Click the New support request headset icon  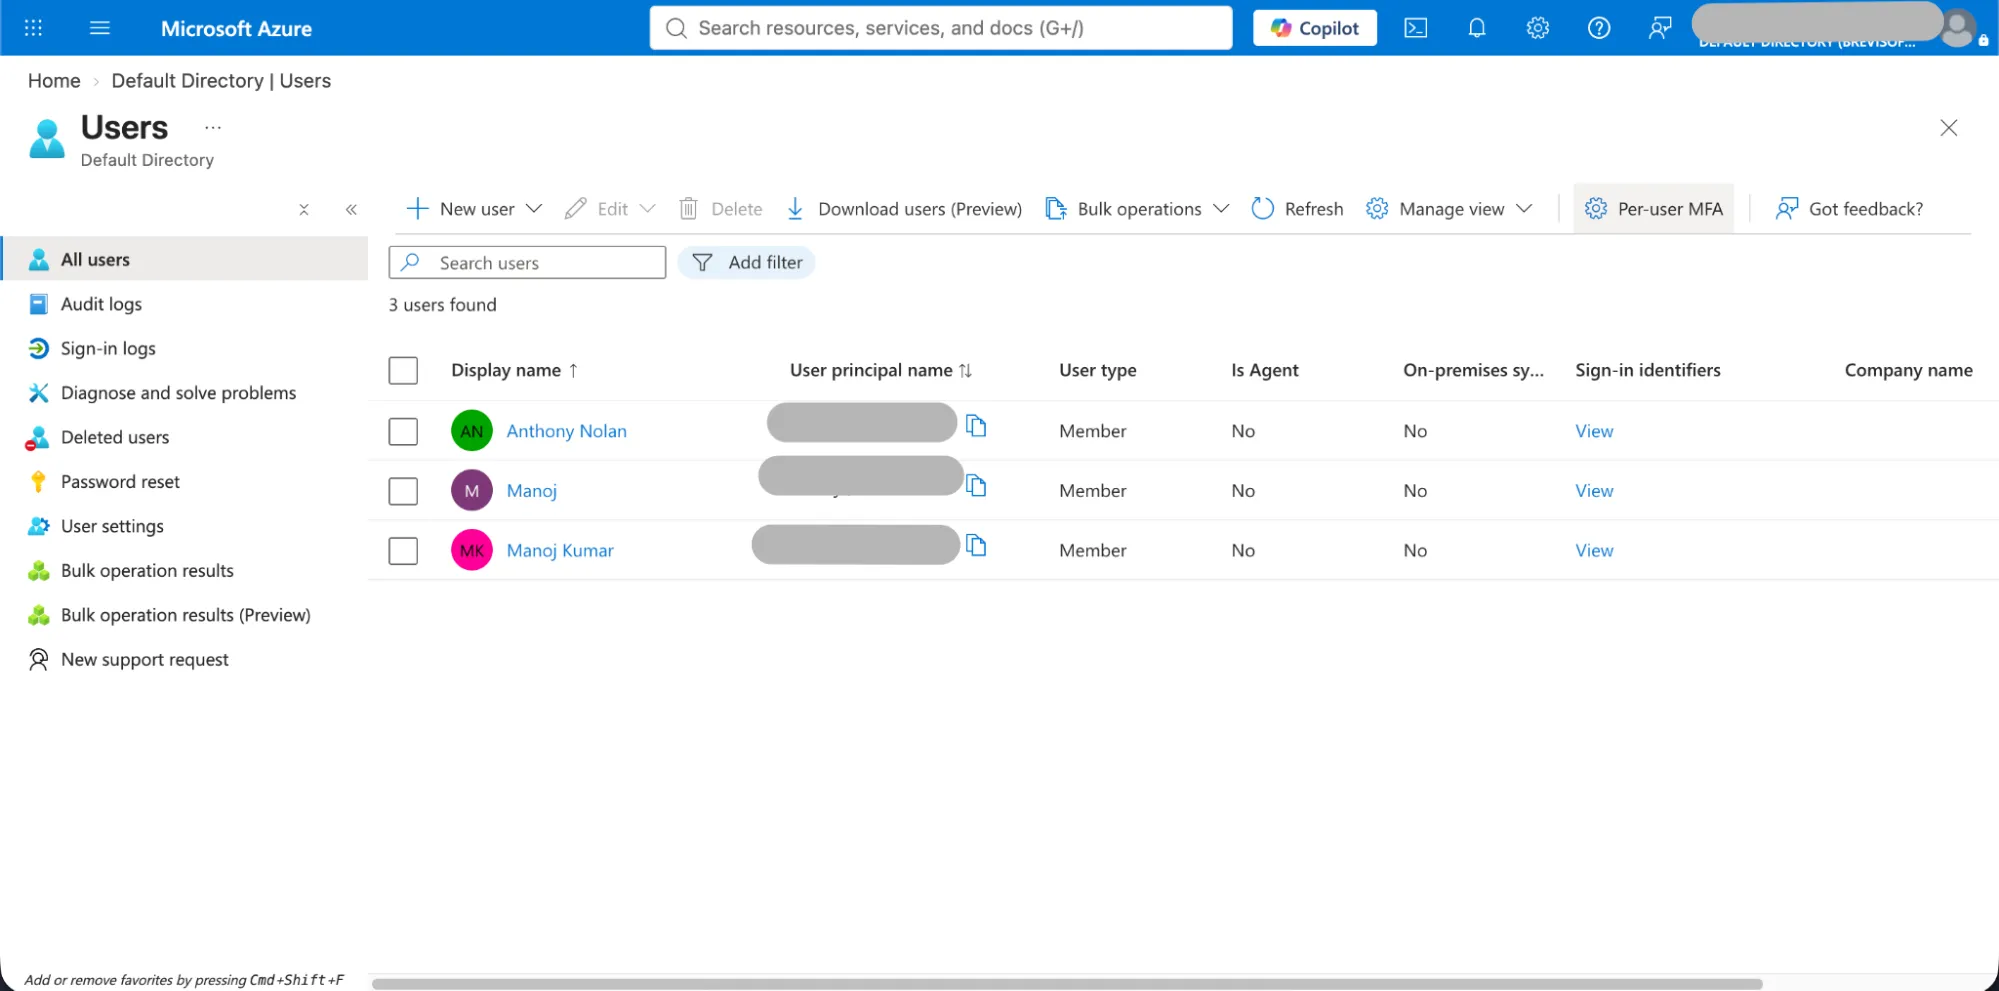point(38,660)
